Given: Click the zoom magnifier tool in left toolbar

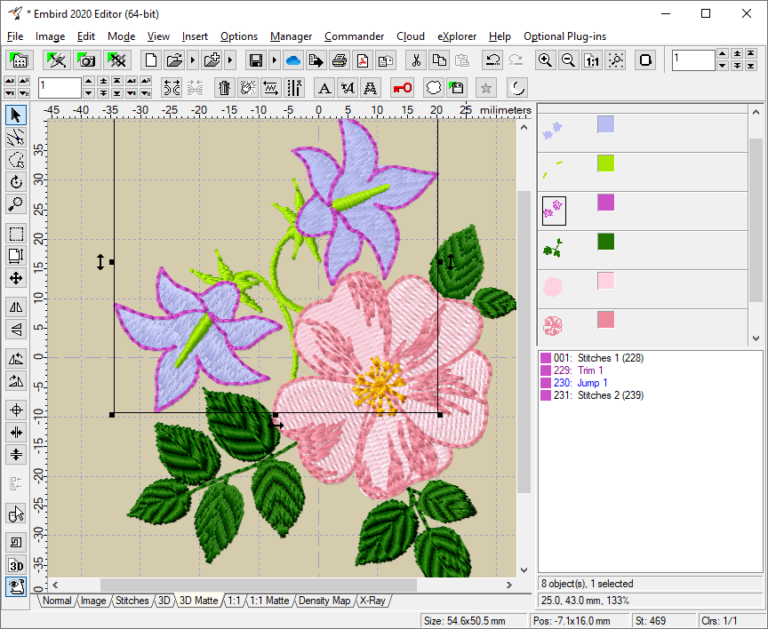Looking at the screenshot, I should pyautogui.click(x=16, y=204).
